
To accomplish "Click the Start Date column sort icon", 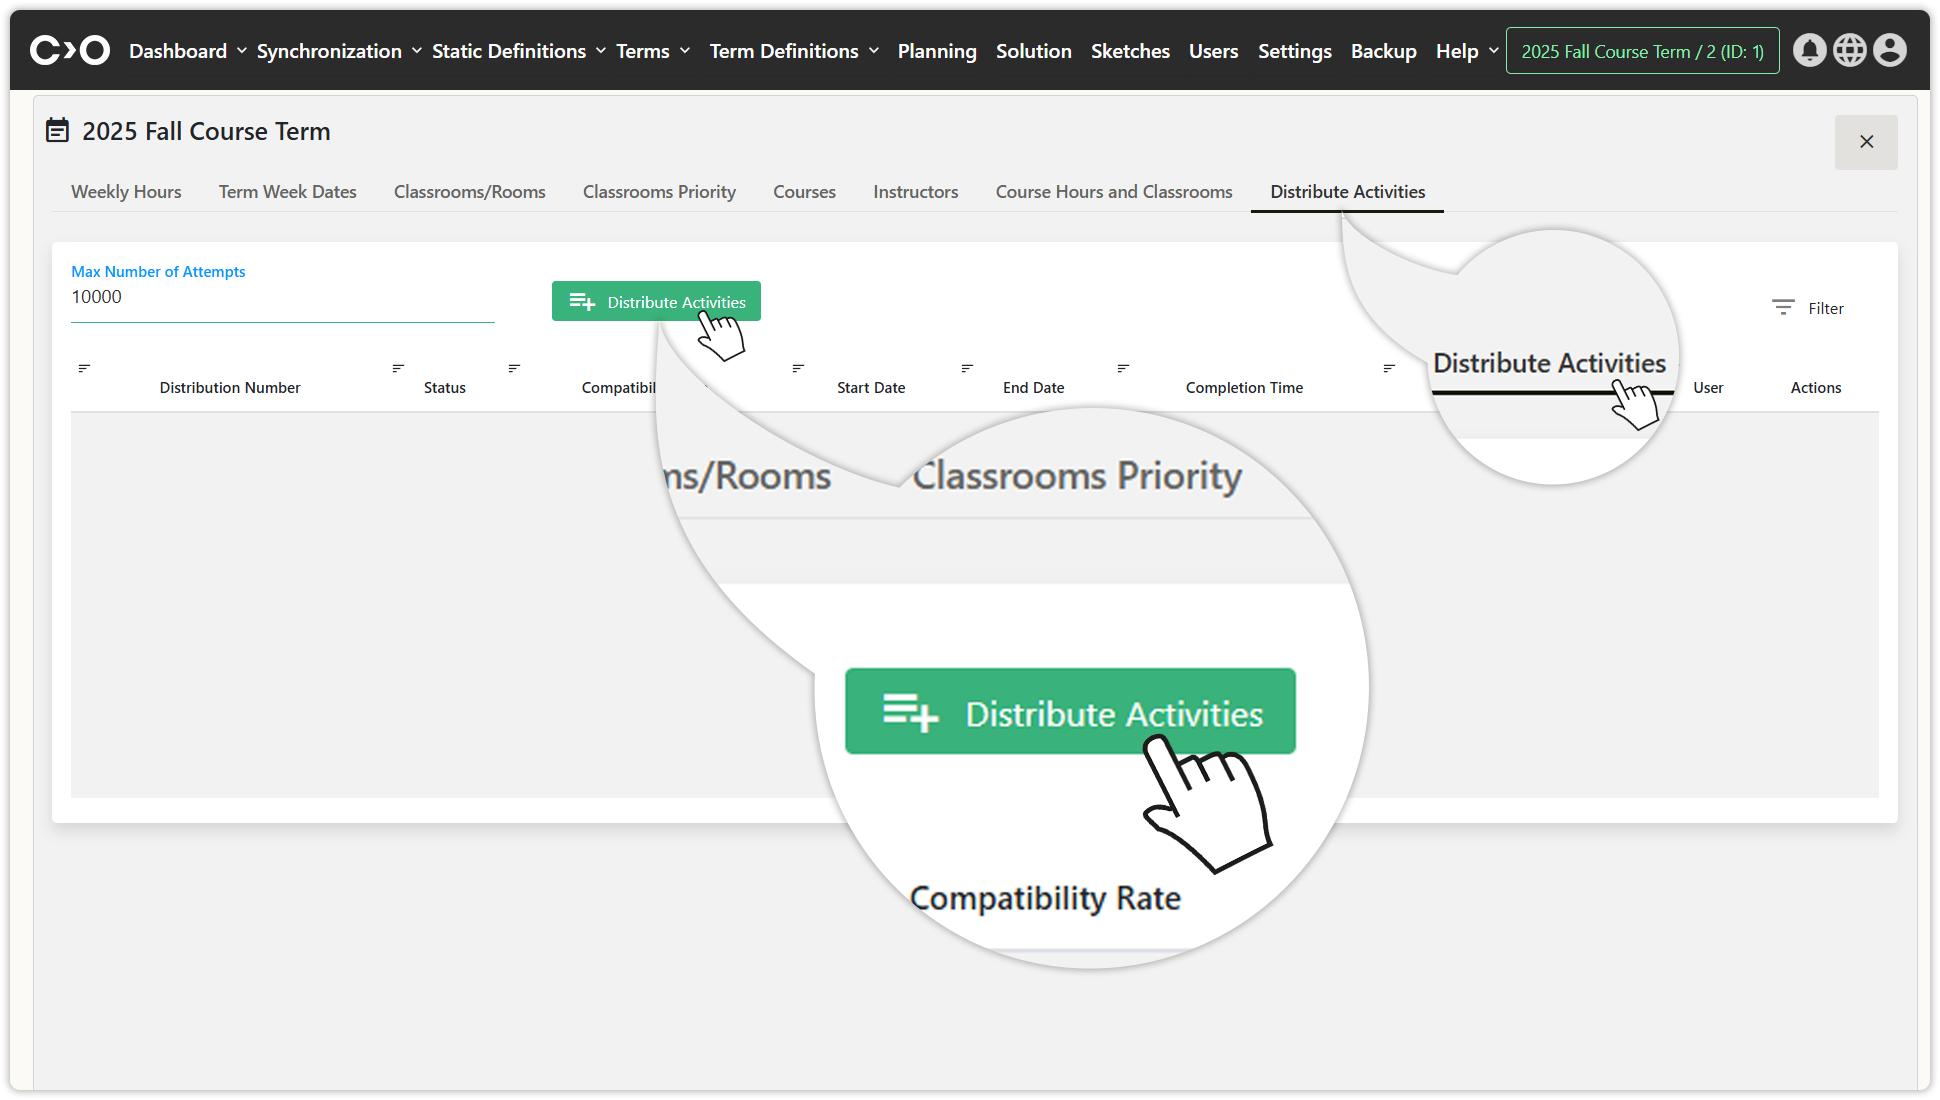I will (x=798, y=368).
